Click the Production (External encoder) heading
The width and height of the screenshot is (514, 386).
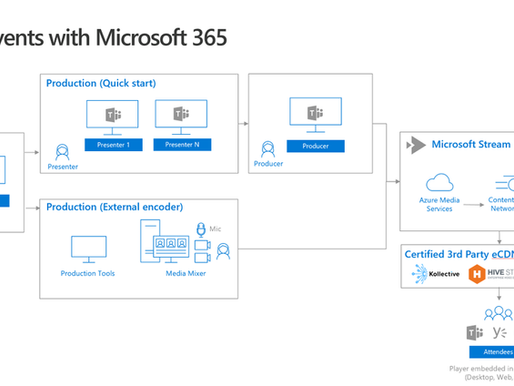pos(115,207)
